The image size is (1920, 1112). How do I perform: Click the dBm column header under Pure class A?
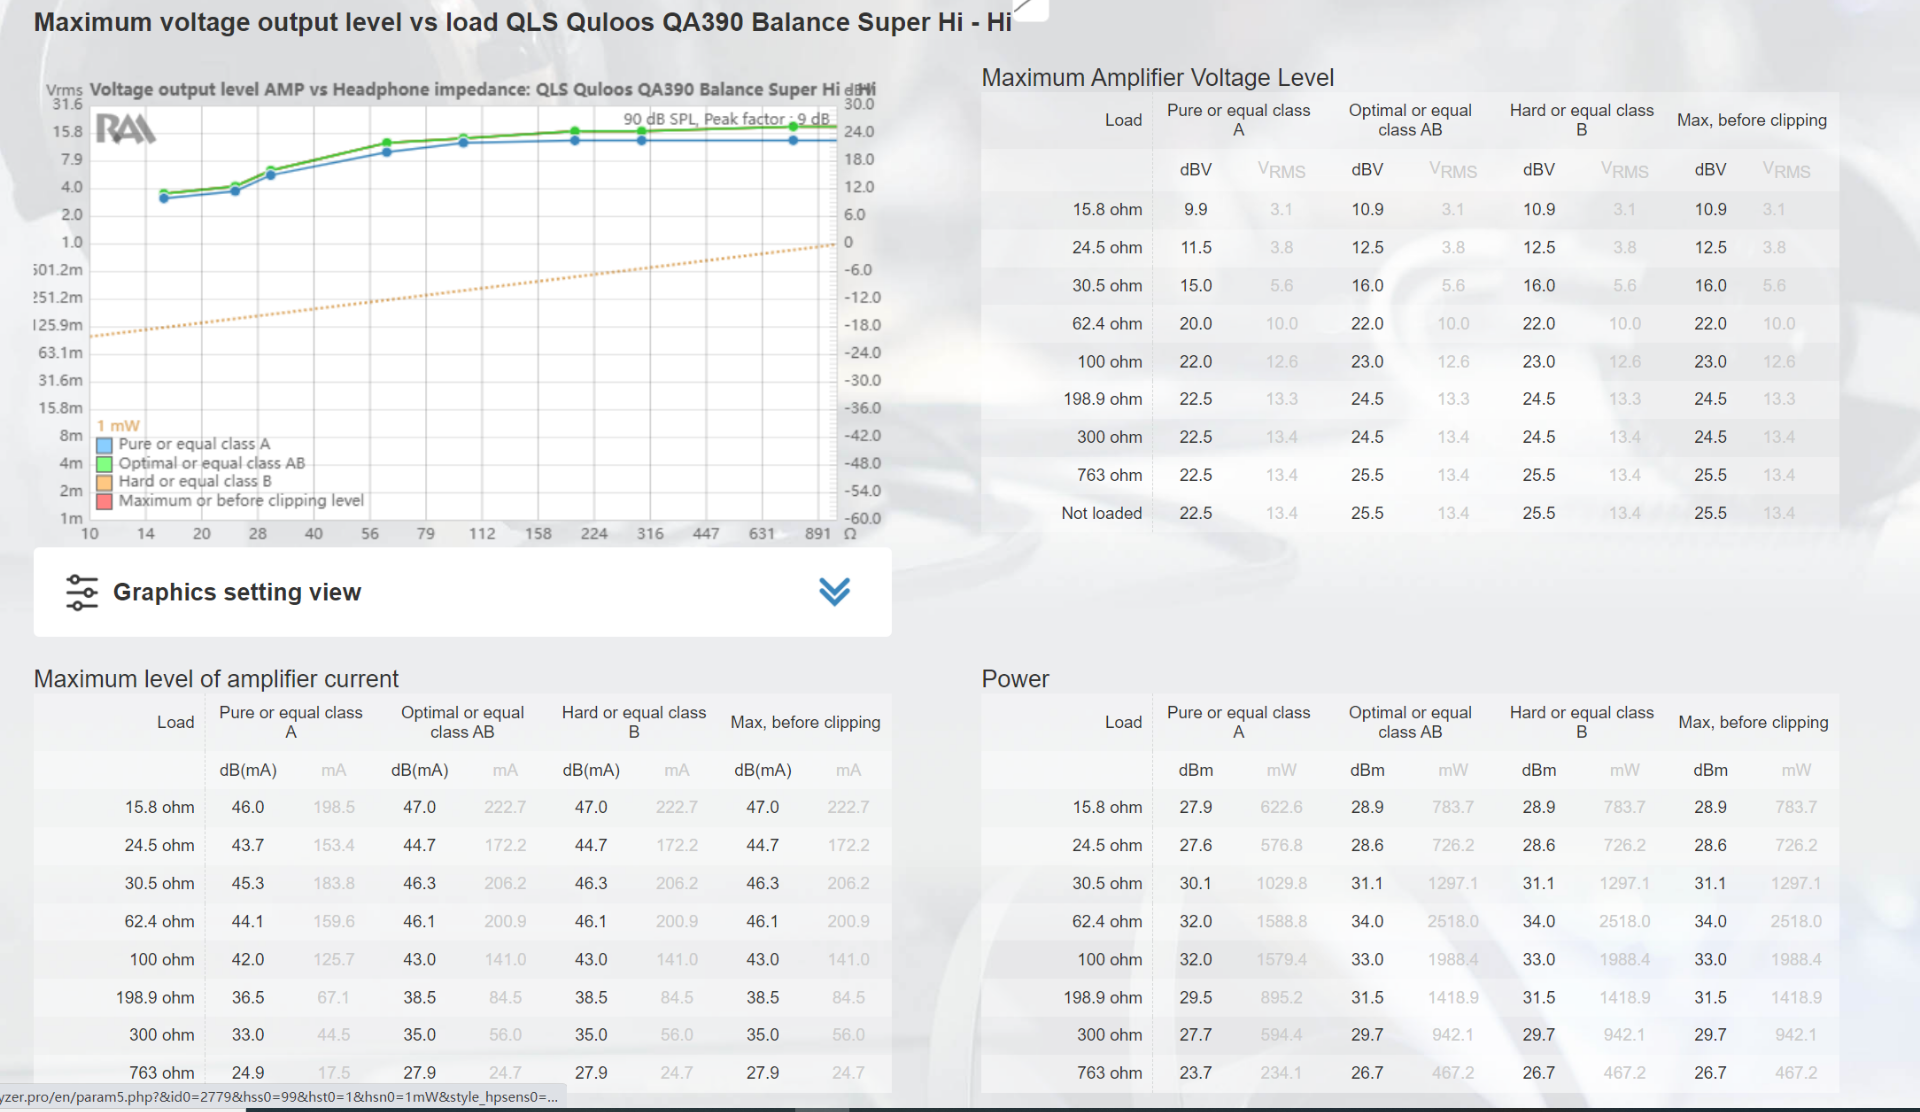click(1195, 770)
